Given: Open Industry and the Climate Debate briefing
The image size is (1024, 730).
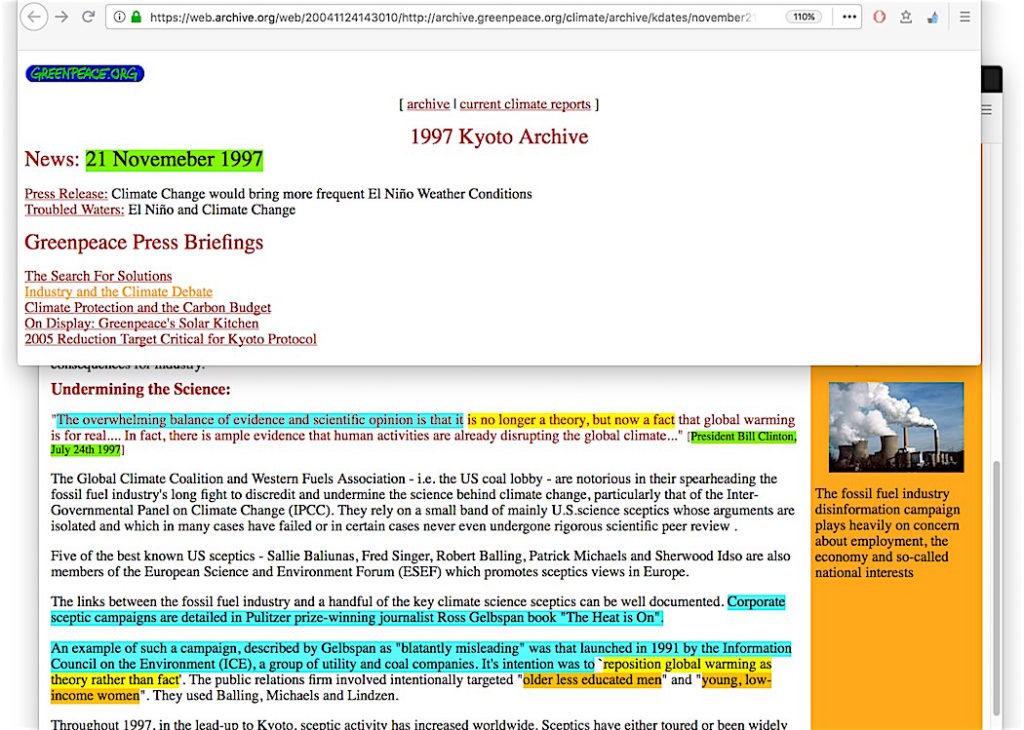Looking at the screenshot, I should tap(118, 292).
